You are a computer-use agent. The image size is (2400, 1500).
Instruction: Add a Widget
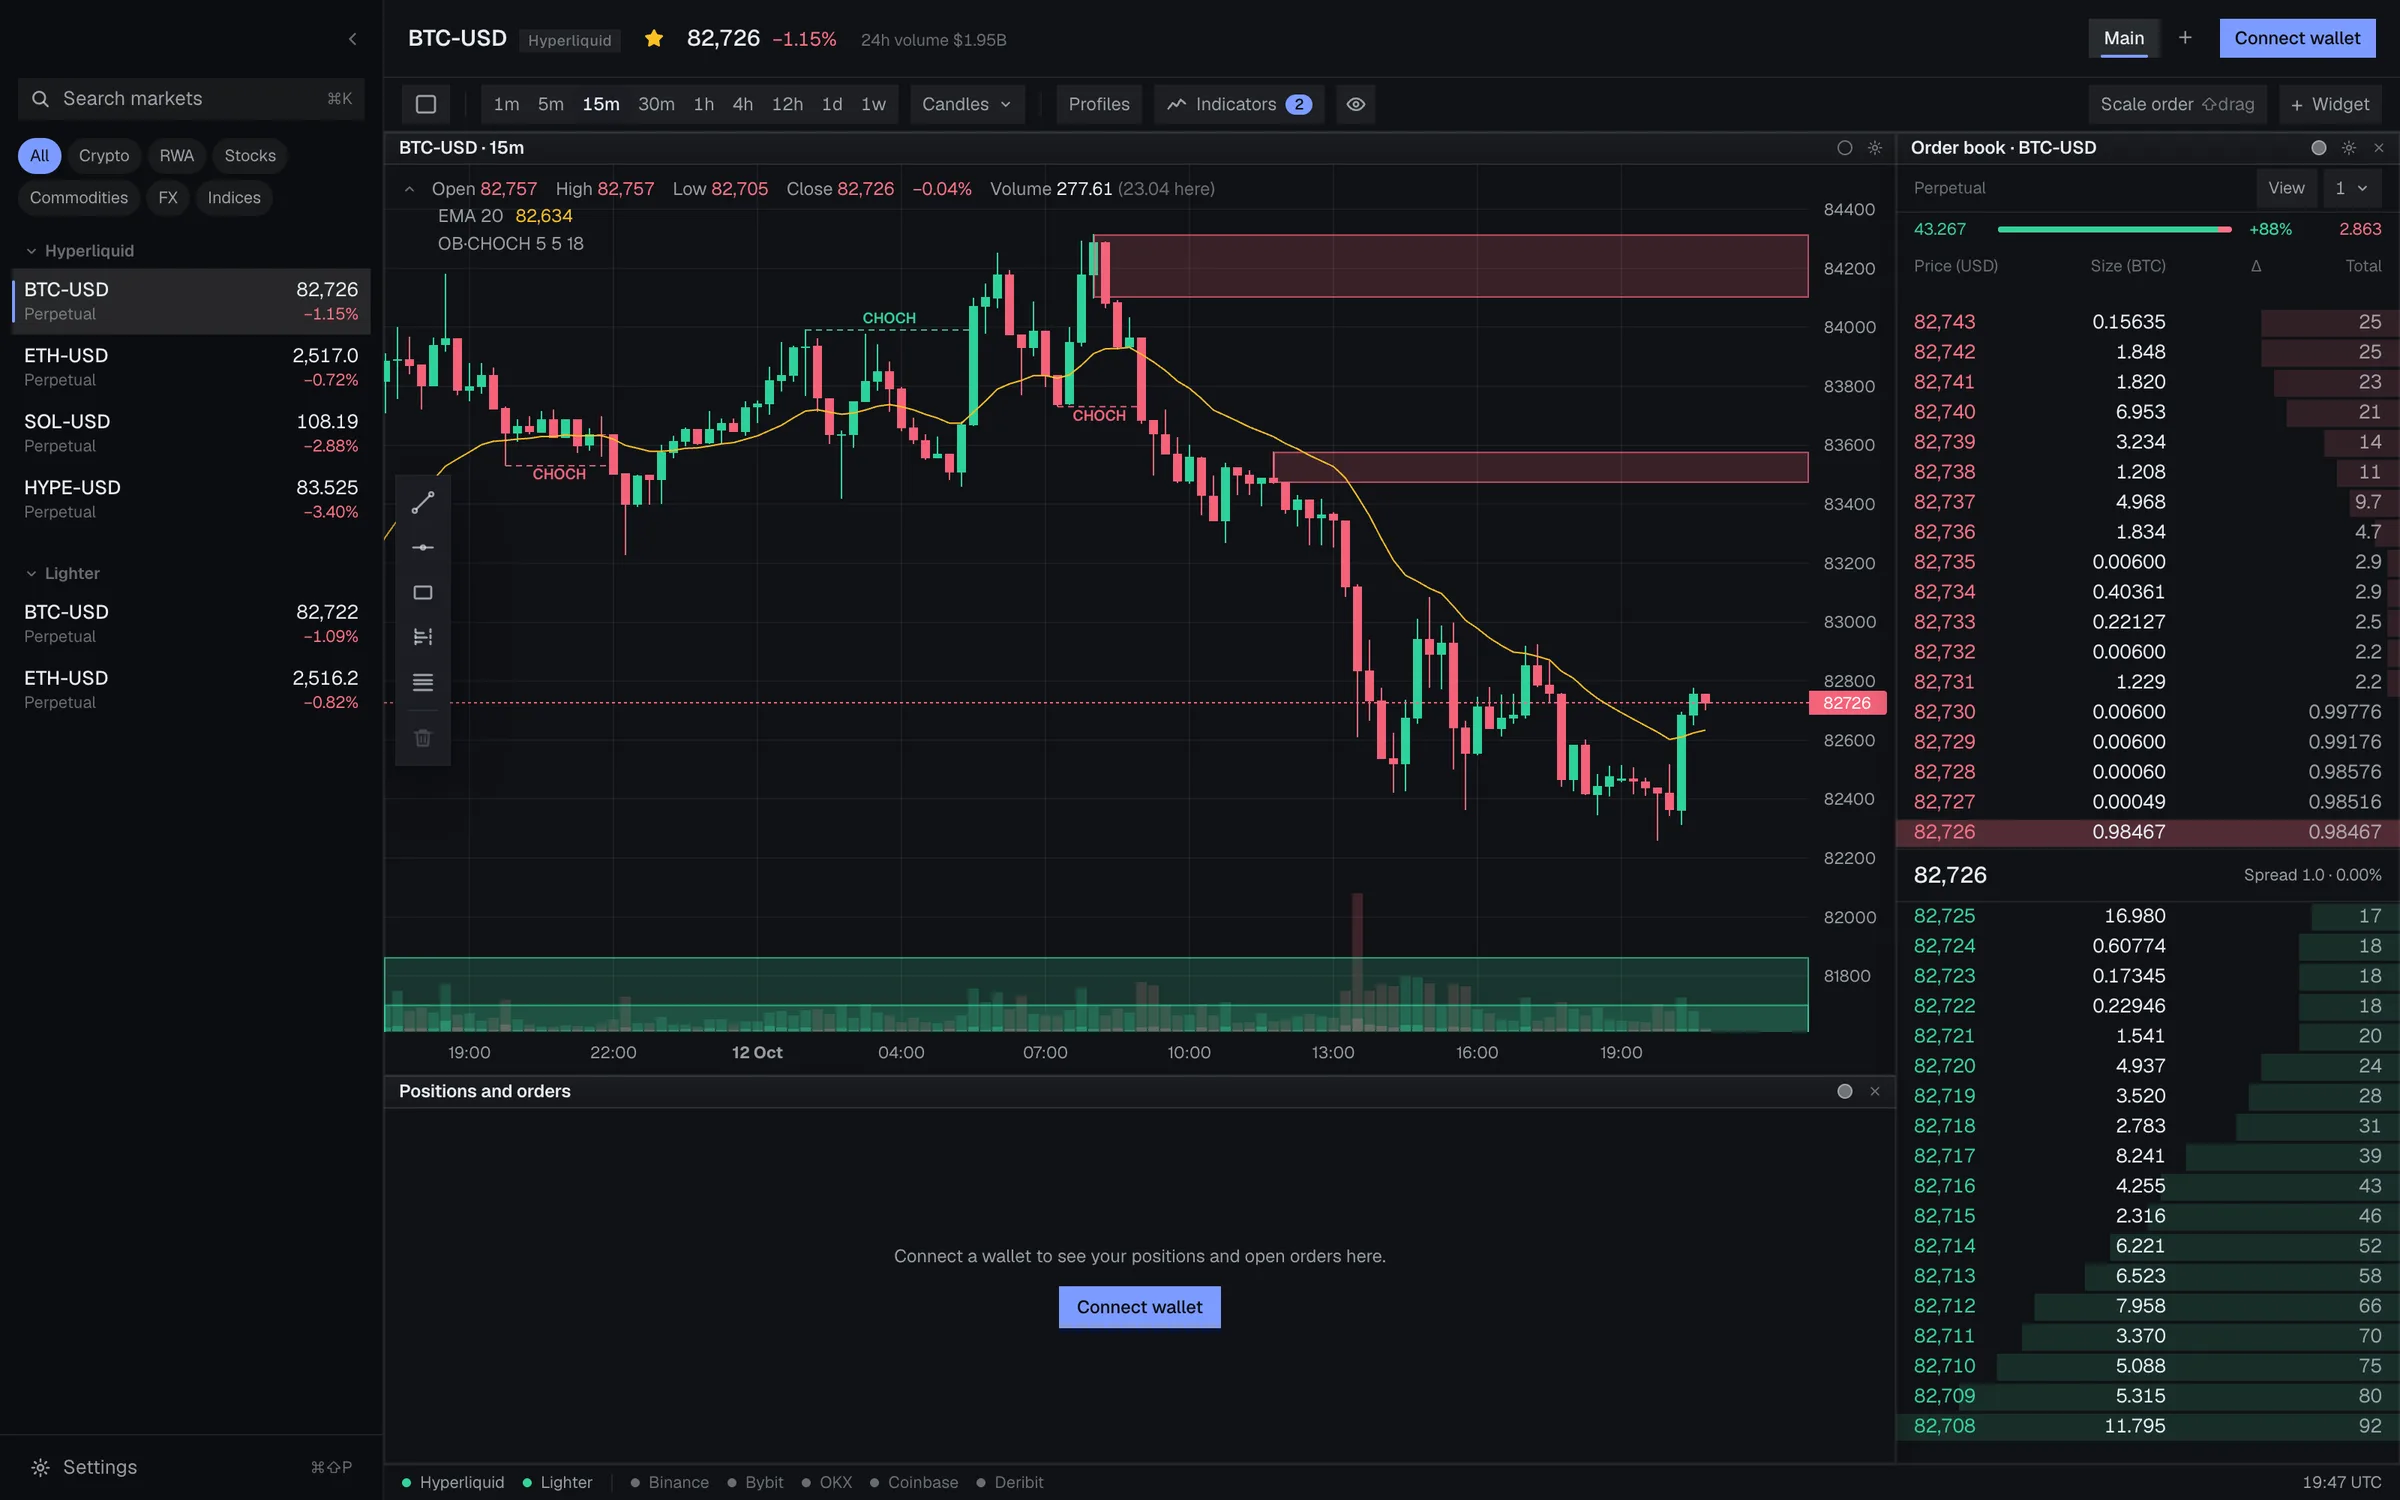pos(2329,104)
